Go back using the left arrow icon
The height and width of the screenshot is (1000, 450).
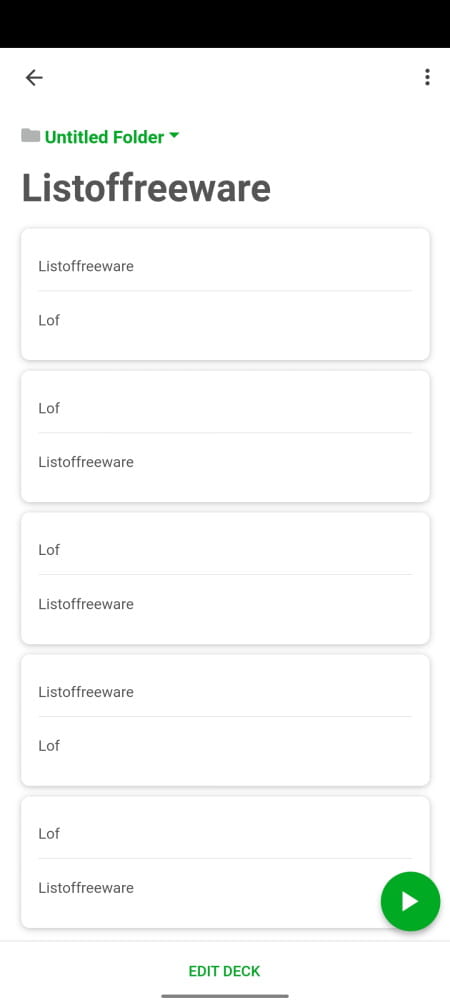coord(34,78)
